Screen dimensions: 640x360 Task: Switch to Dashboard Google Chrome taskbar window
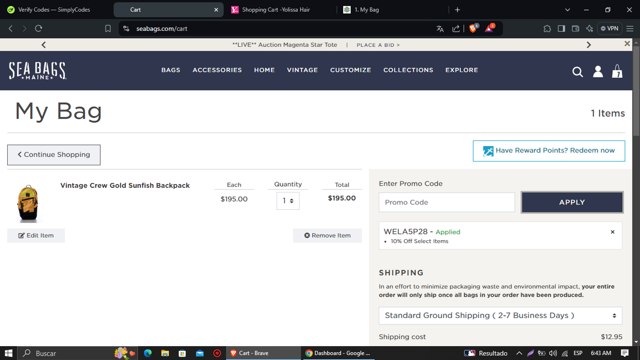pos(339,353)
